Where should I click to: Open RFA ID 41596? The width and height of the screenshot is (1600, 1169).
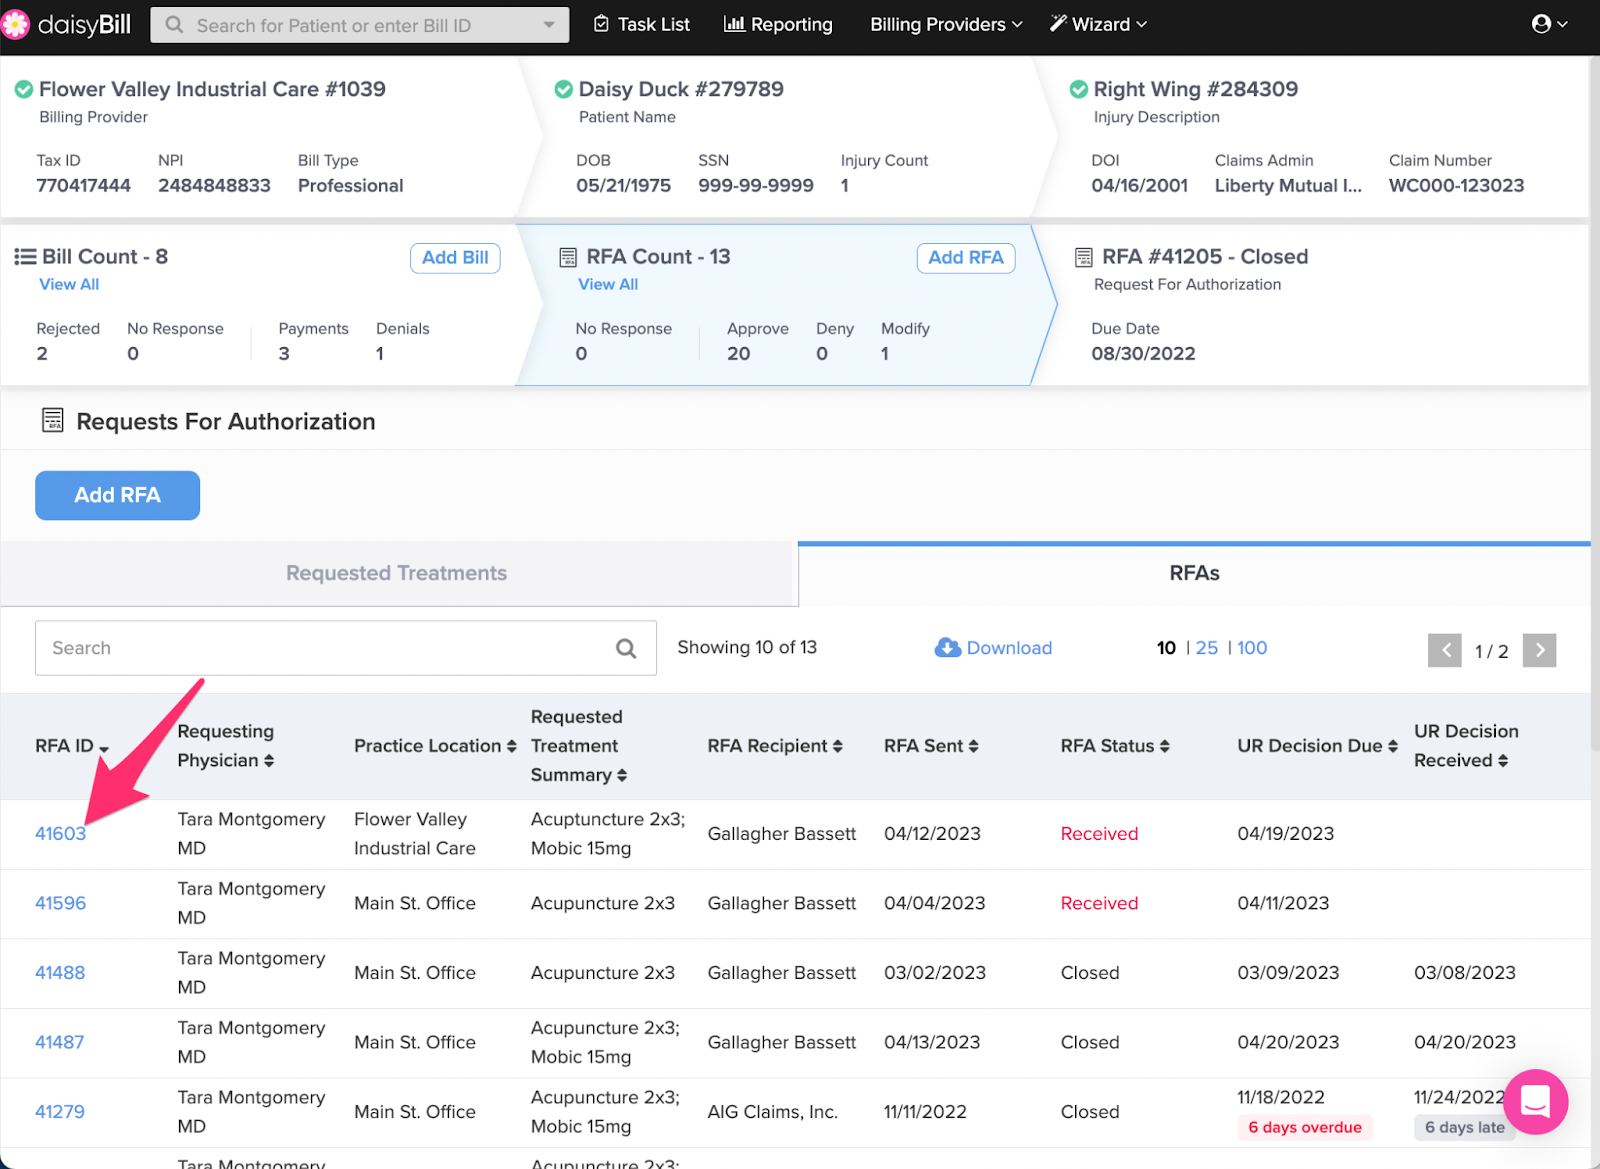[x=60, y=904]
